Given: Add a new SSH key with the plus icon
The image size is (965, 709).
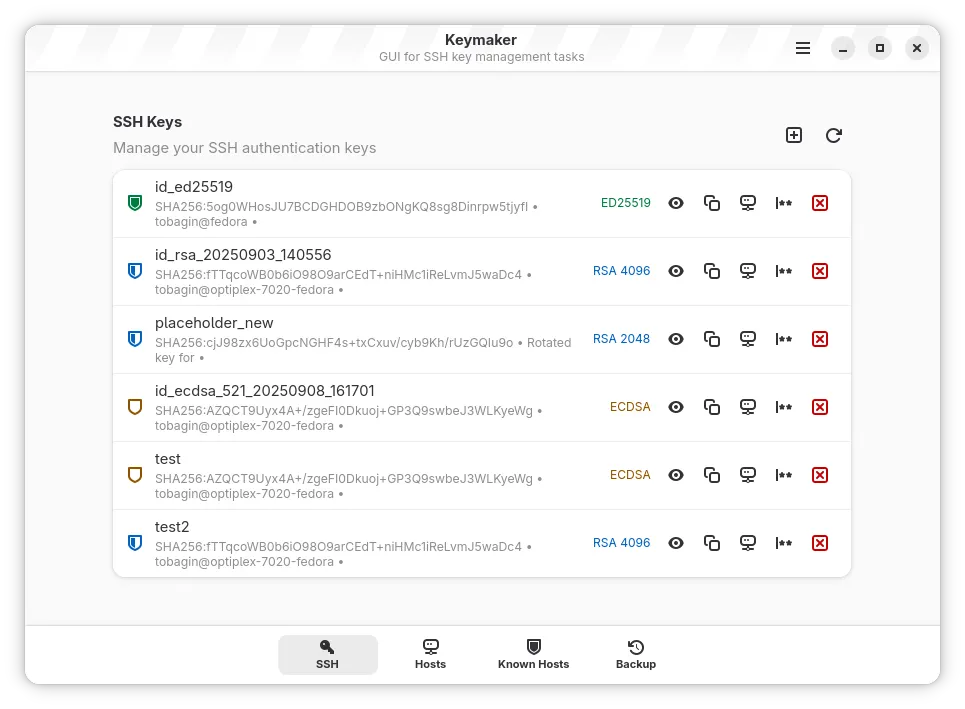Looking at the screenshot, I should 794,135.
